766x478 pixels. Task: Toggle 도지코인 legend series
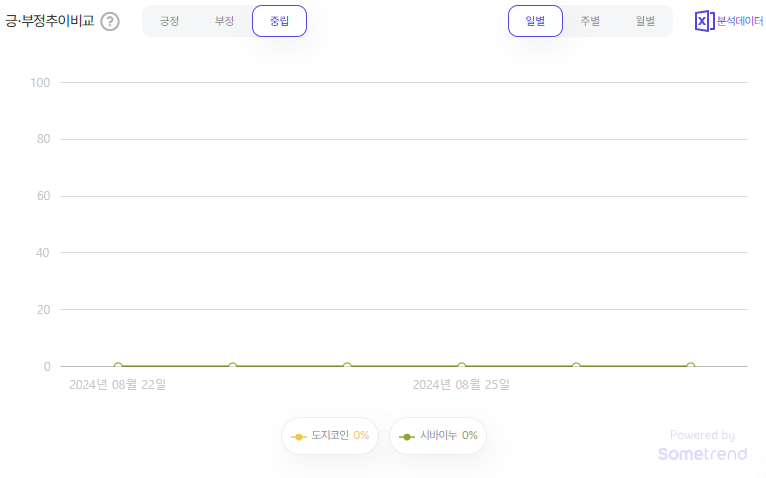click(330, 435)
